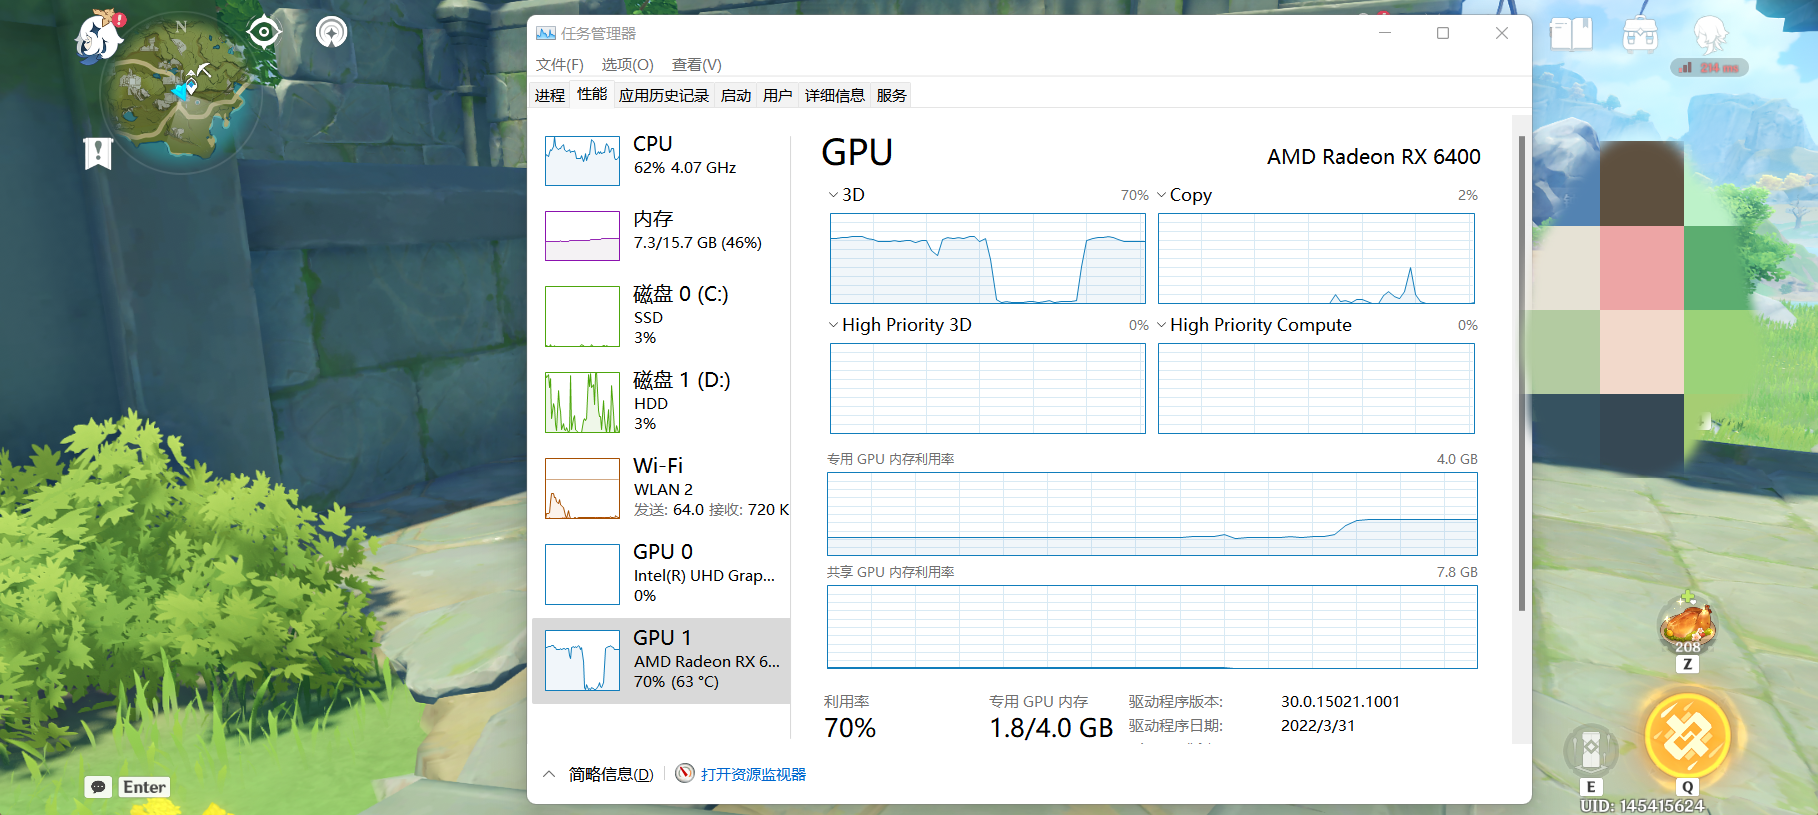Switch to the 进程 tab

point(550,95)
